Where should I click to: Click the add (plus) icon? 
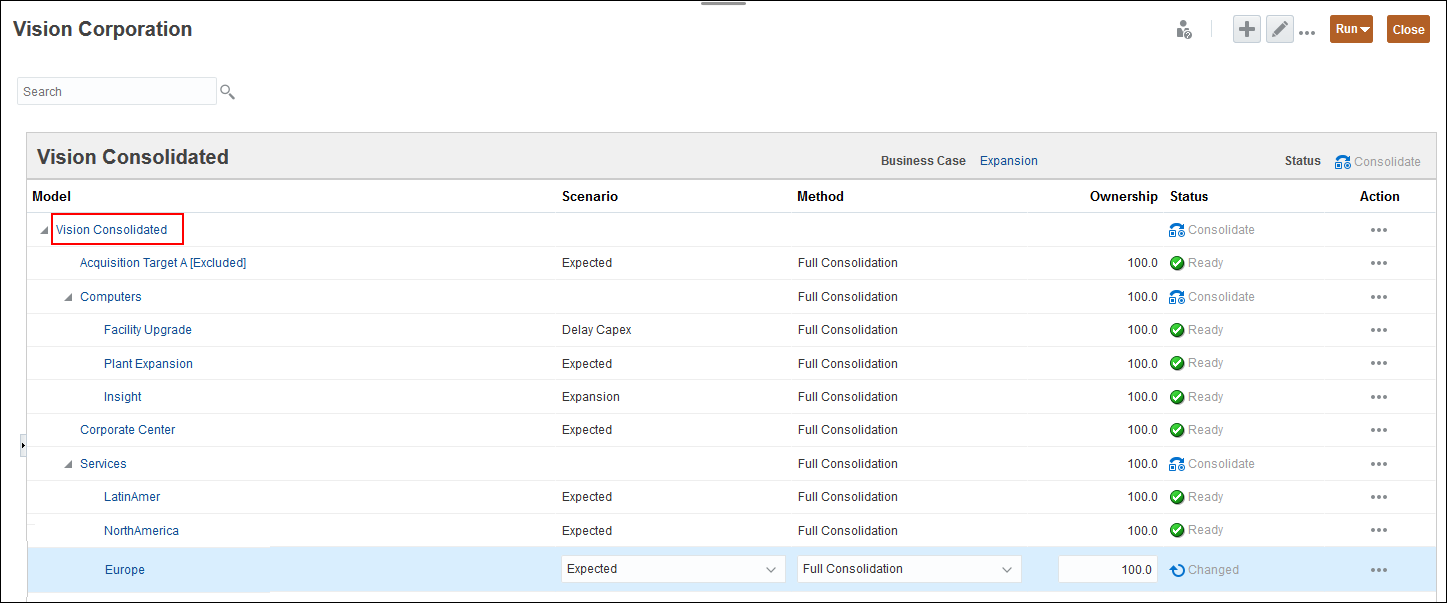click(1246, 30)
